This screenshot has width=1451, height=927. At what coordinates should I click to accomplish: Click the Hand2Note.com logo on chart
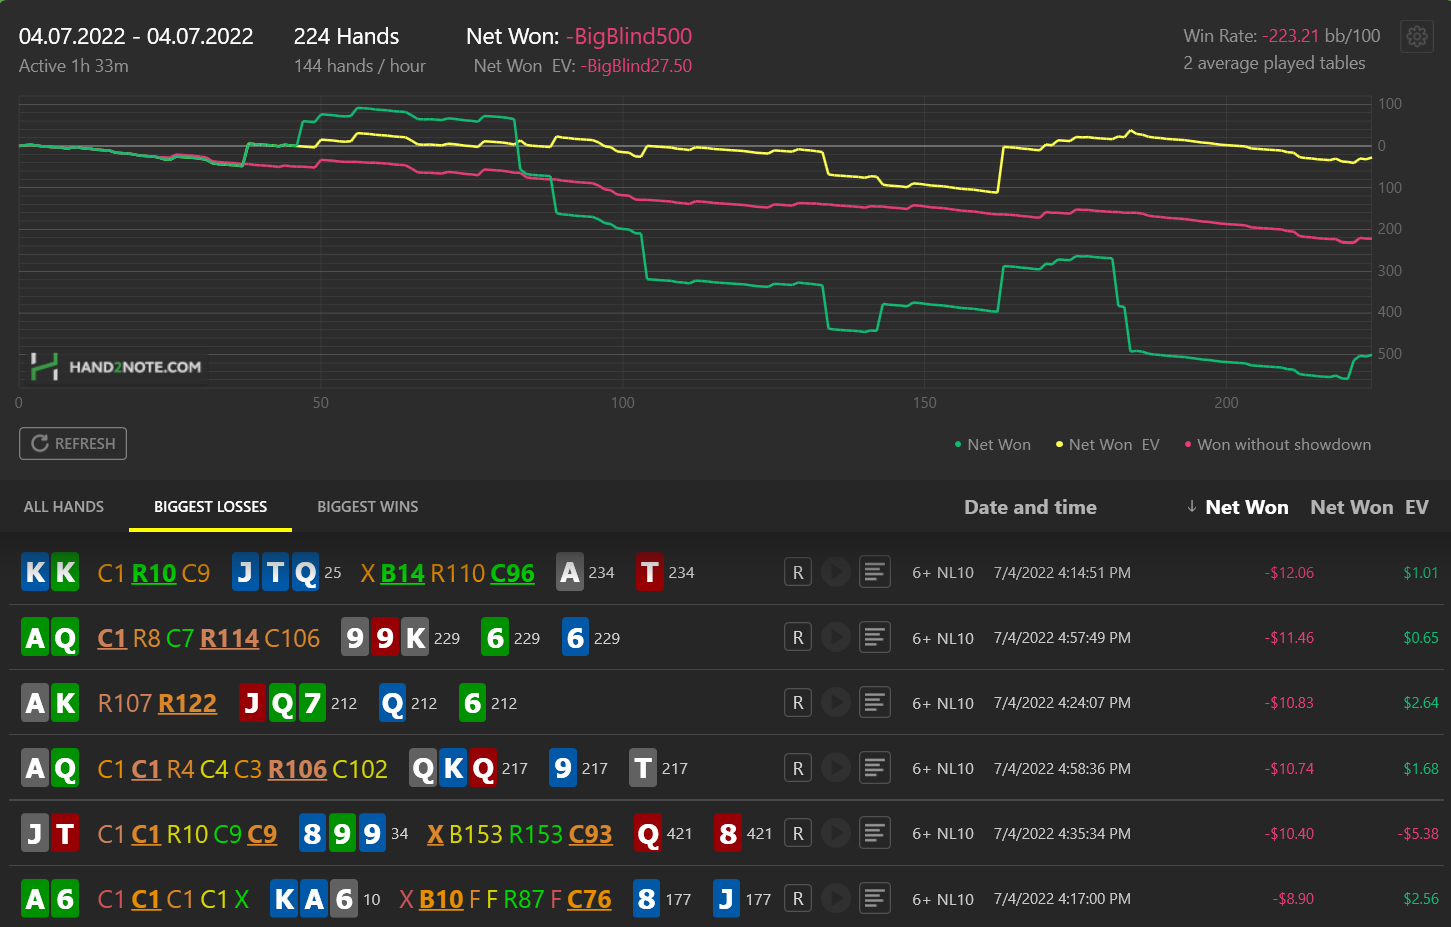(115, 367)
